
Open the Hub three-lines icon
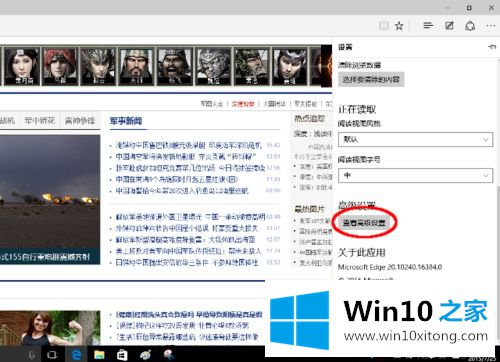(428, 25)
